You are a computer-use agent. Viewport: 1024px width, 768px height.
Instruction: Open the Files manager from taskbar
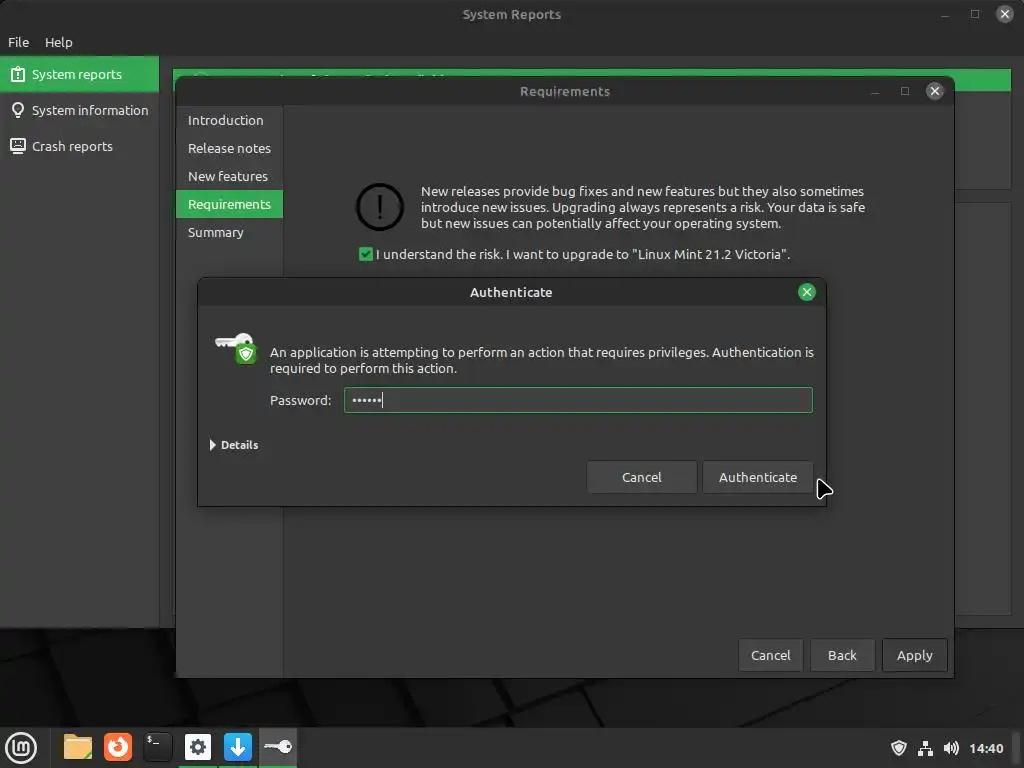(x=78, y=747)
